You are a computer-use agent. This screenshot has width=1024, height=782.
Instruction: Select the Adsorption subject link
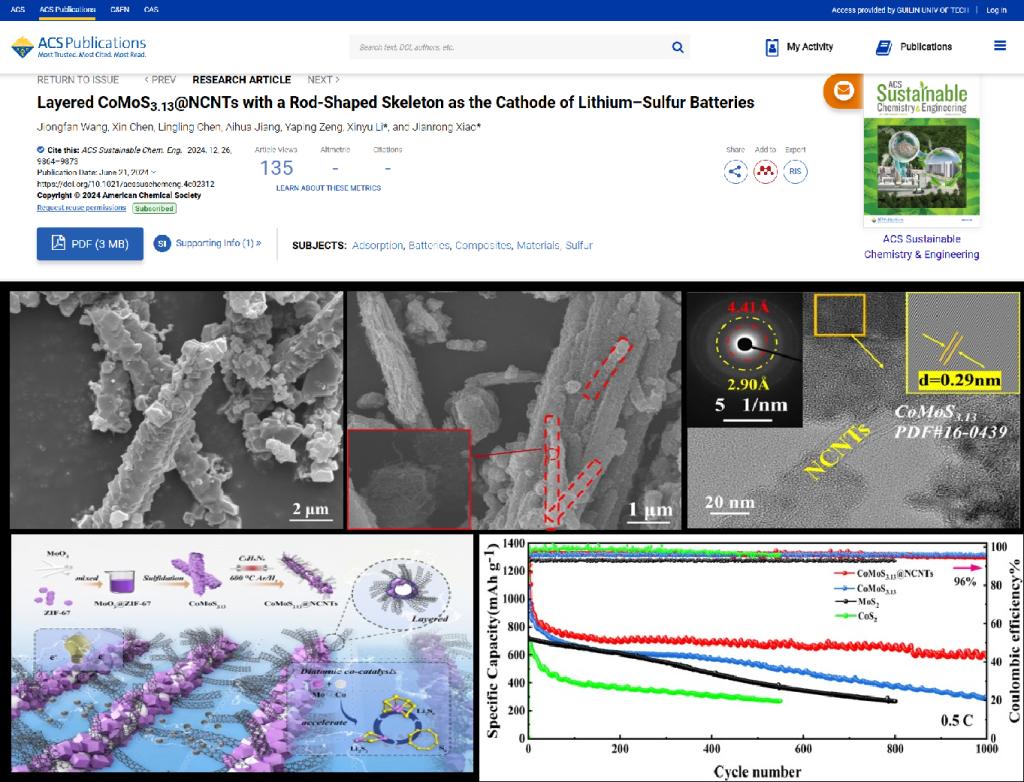point(377,245)
